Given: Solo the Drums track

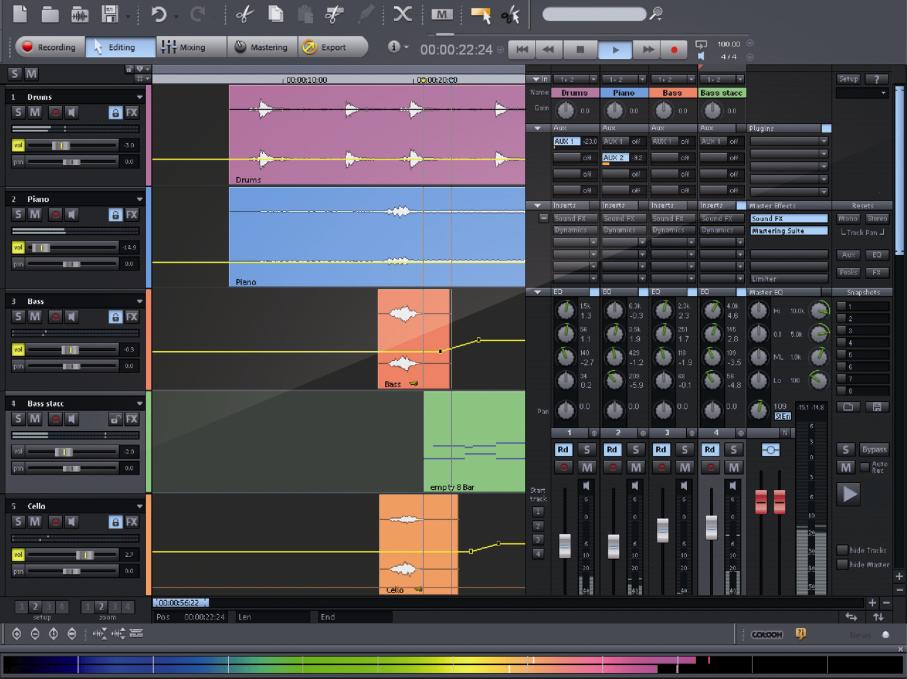Looking at the screenshot, I should (x=16, y=112).
